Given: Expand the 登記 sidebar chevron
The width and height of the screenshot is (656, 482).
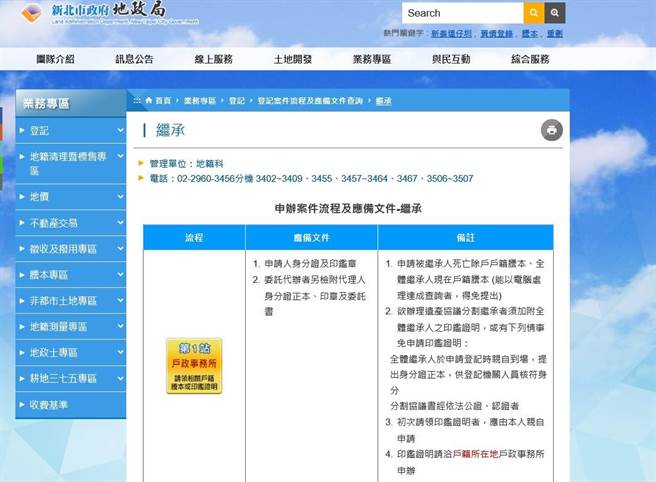Looking at the screenshot, I should coord(120,130).
